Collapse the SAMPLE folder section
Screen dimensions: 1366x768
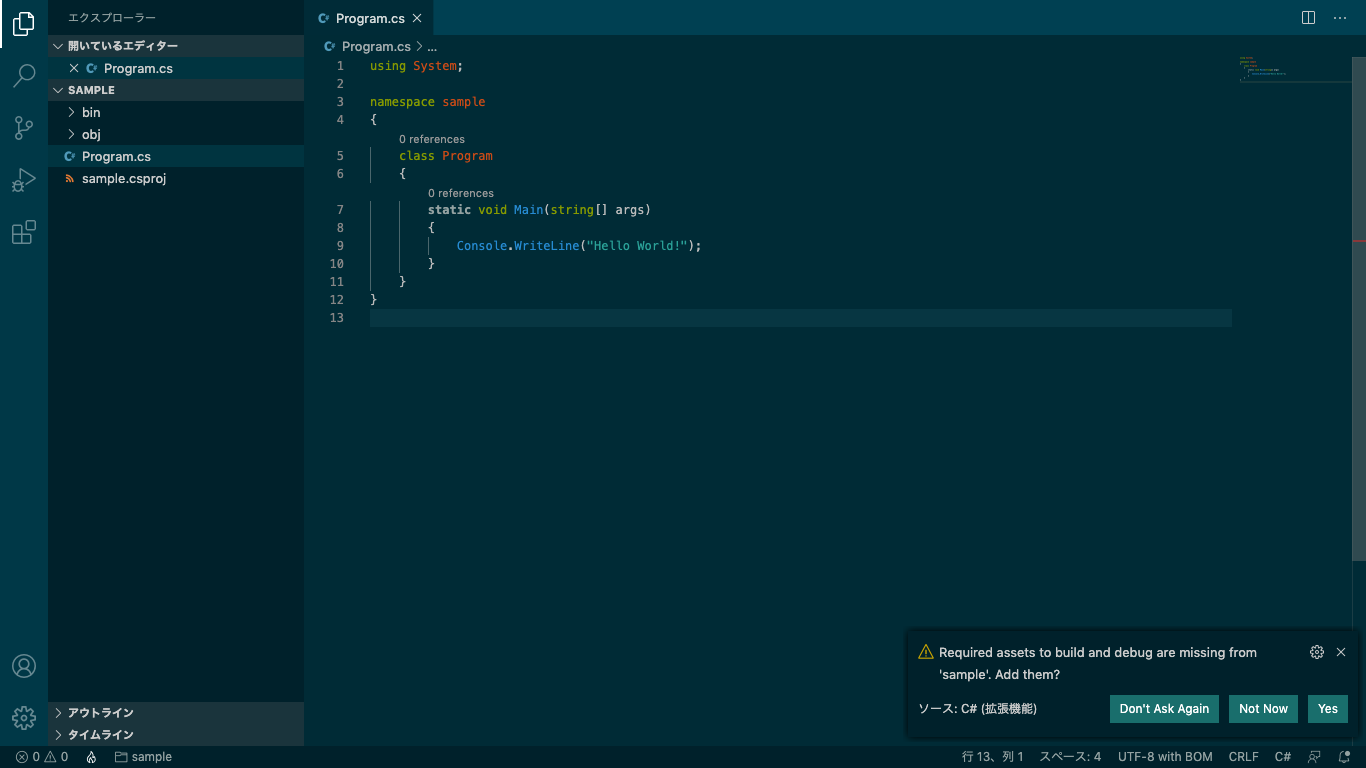(176, 90)
